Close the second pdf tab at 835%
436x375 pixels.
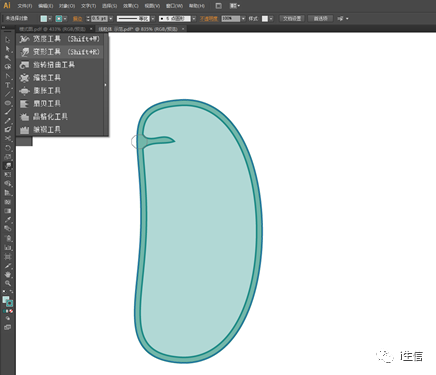(x=183, y=29)
